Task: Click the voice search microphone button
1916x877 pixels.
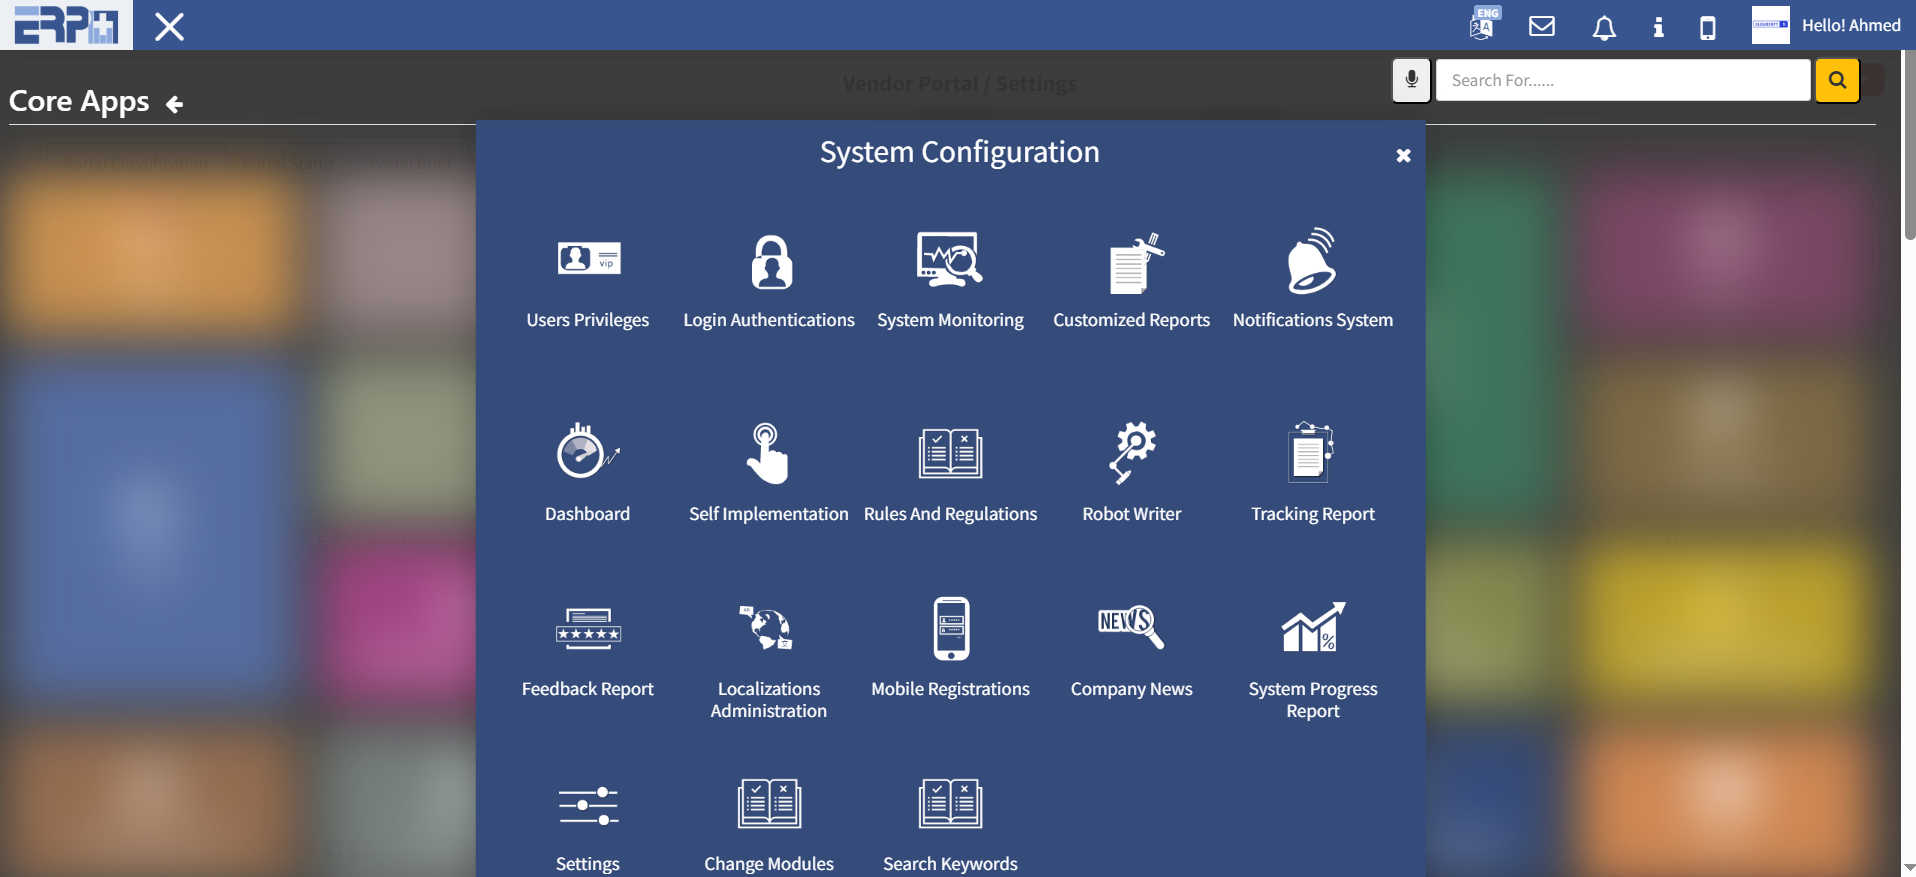Action: pos(1411,80)
